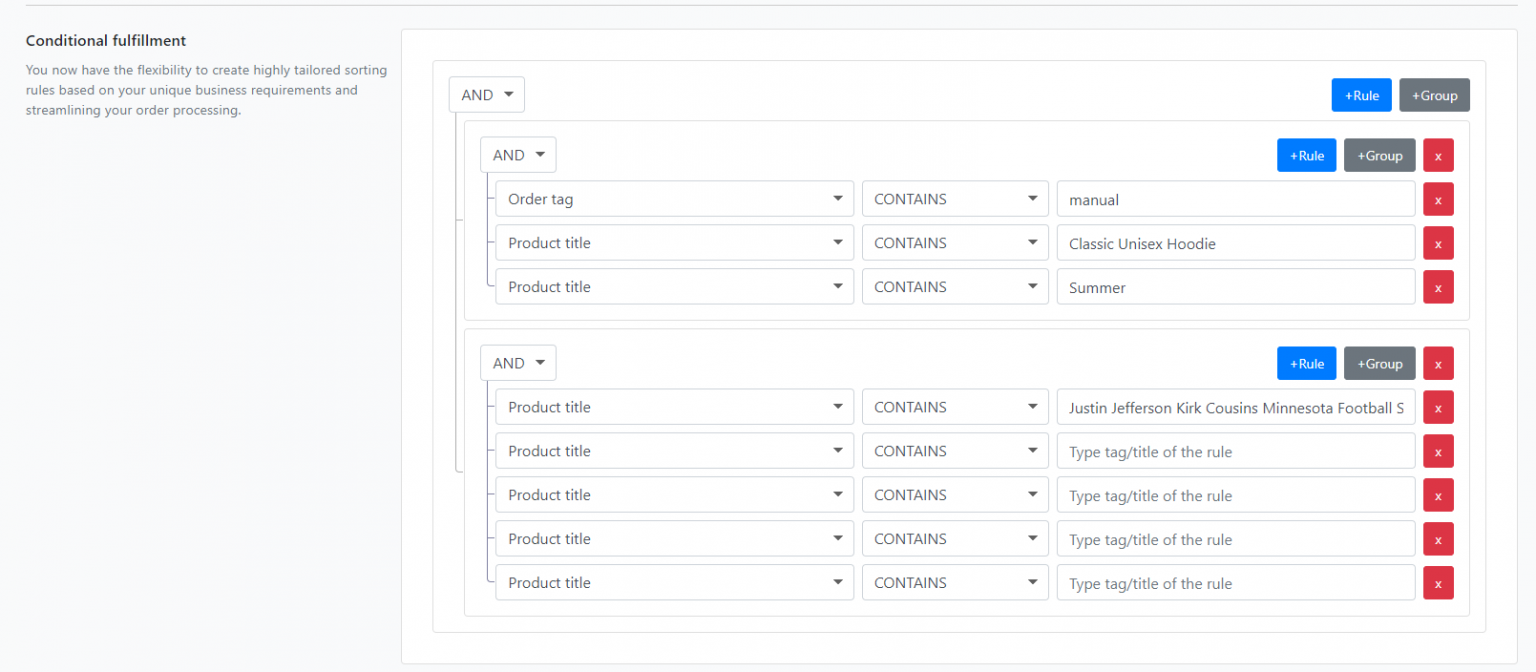This screenshot has height=672, width=1536.
Task: Remove the last empty Product title rule
Action: click(1438, 583)
